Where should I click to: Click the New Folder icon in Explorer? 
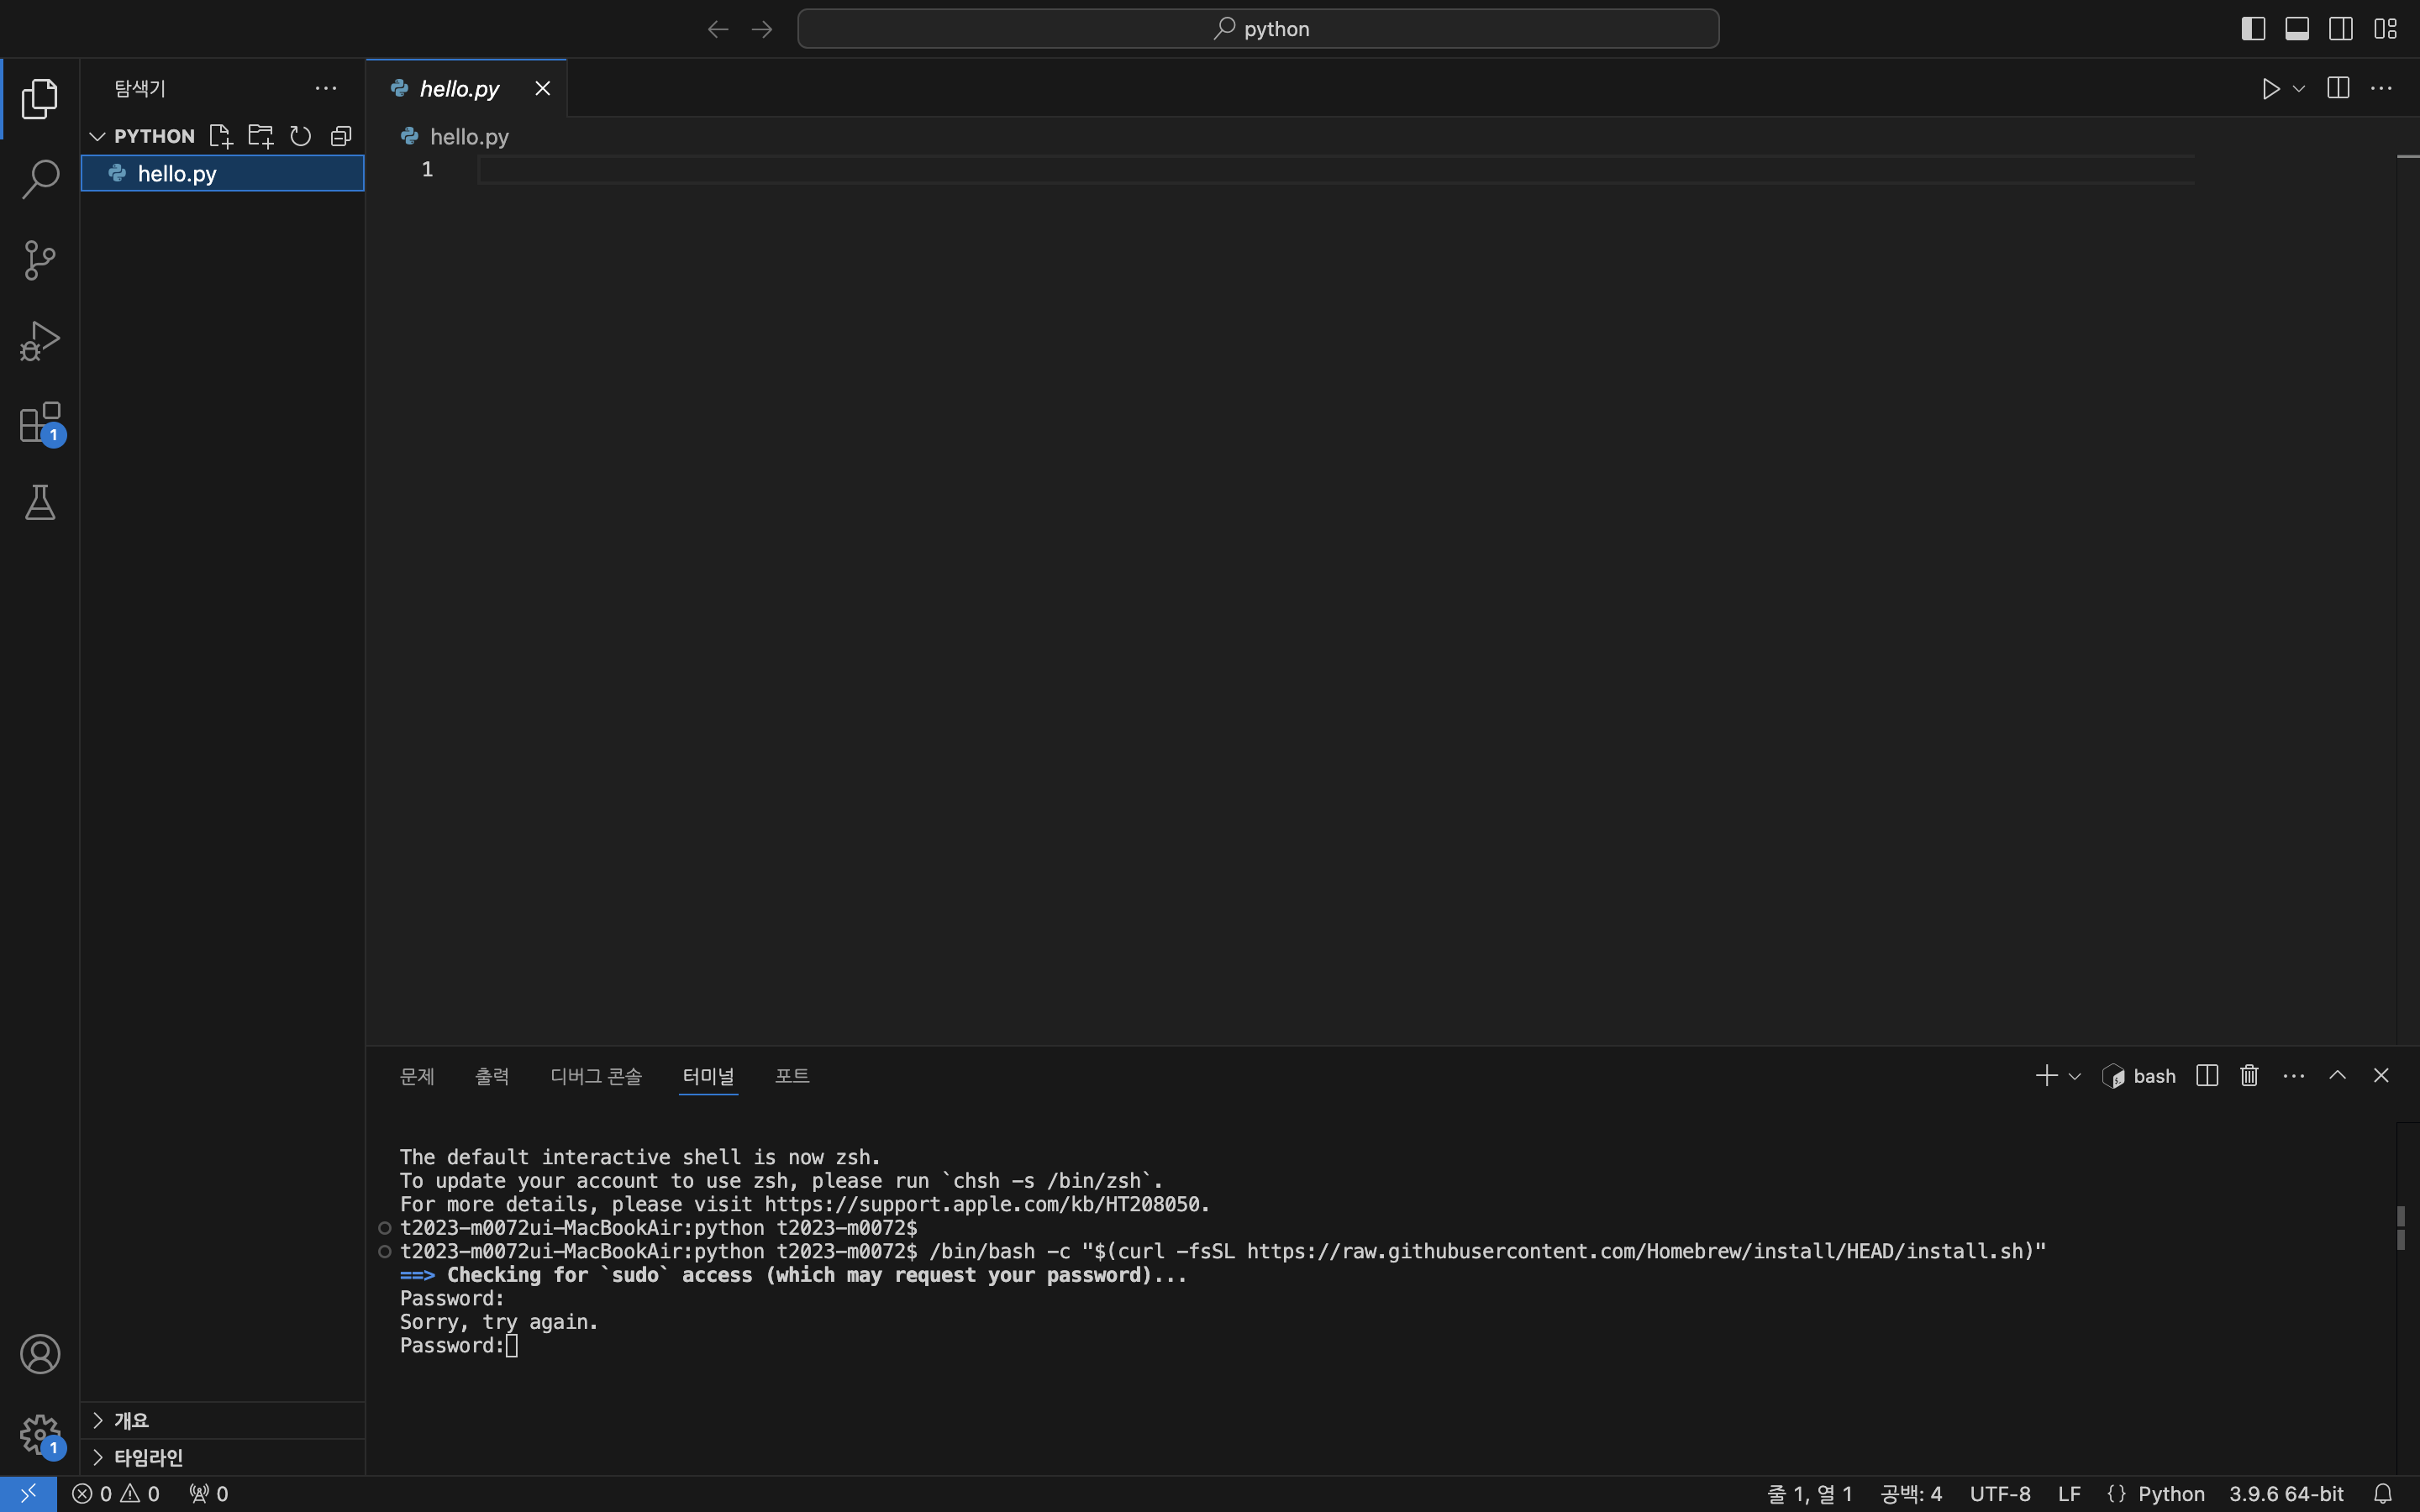coord(260,136)
